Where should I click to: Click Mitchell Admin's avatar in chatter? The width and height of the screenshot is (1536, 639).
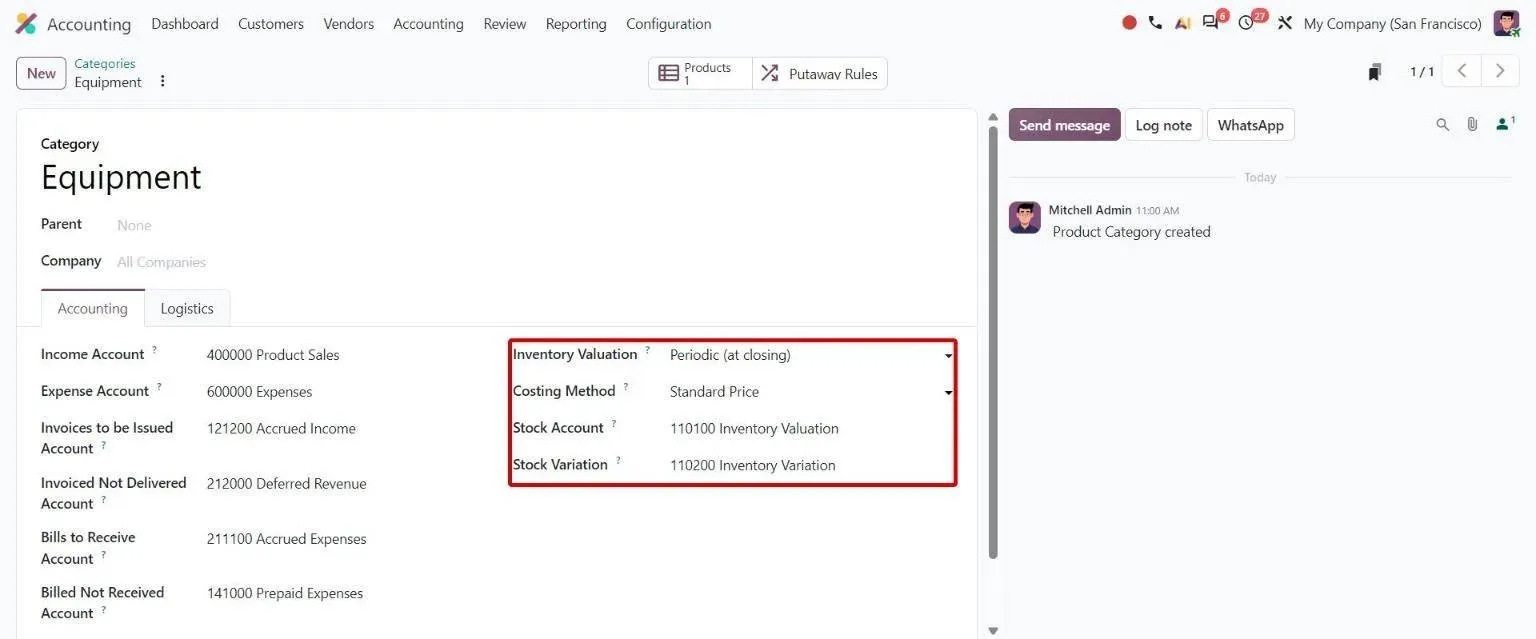[1024, 217]
